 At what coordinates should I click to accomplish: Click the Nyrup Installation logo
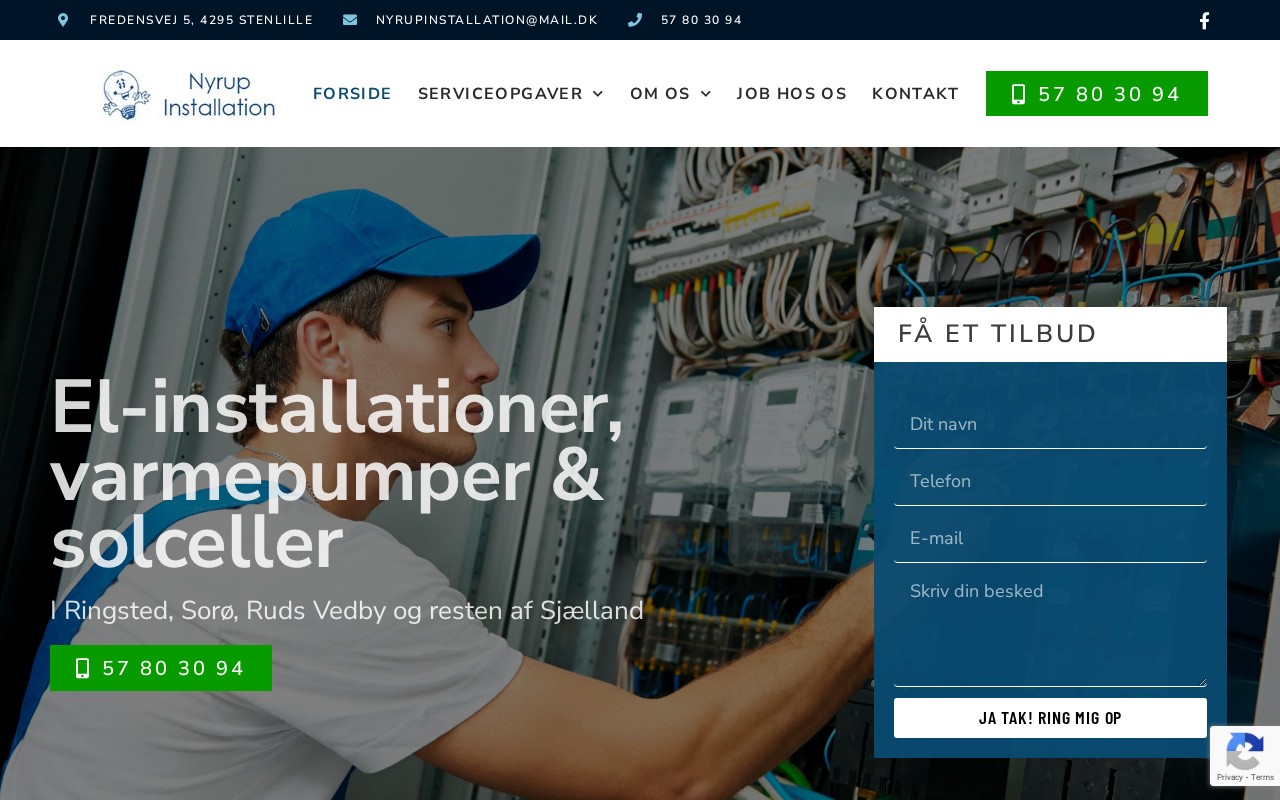pos(189,94)
